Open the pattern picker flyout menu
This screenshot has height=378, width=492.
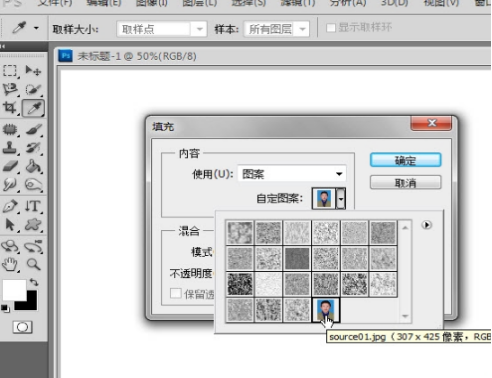pyautogui.click(x=426, y=225)
